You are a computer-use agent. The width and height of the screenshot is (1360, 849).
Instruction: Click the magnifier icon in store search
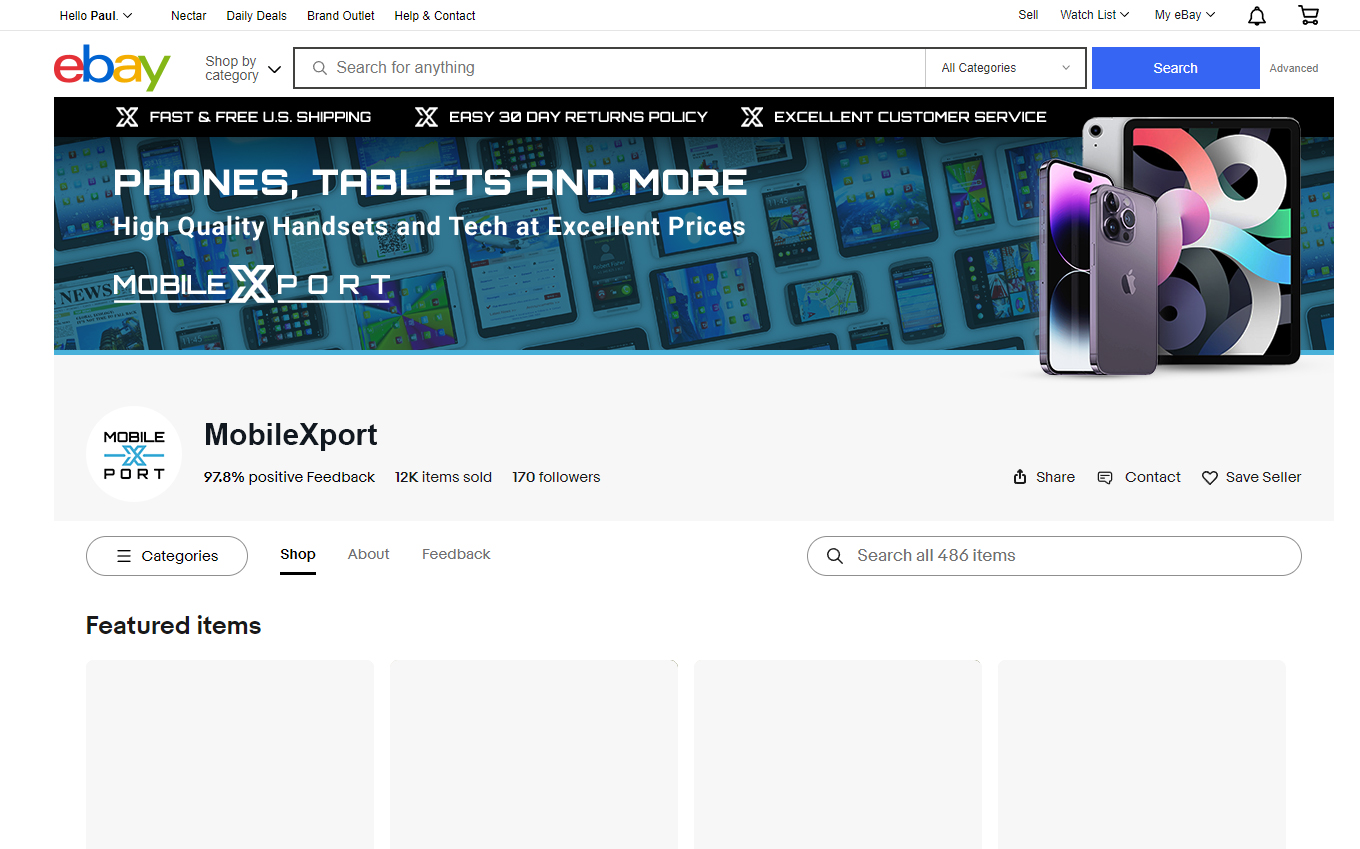835,556
